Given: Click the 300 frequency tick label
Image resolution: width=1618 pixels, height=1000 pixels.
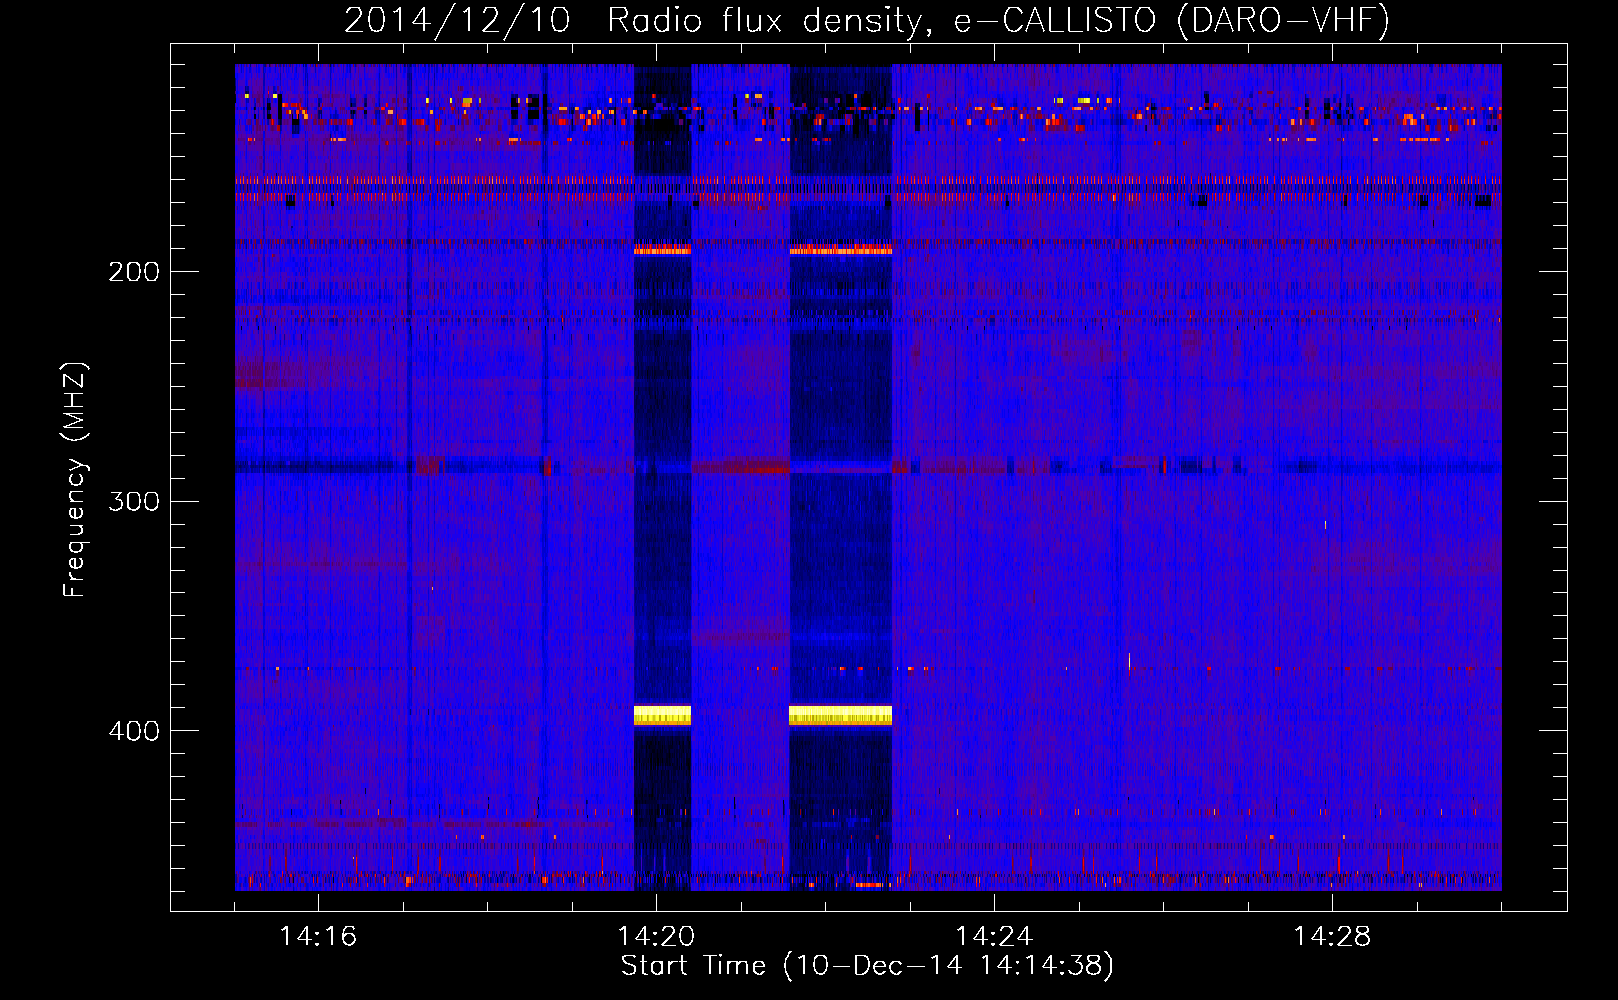Looking at the screenshot, I should 134,501.
